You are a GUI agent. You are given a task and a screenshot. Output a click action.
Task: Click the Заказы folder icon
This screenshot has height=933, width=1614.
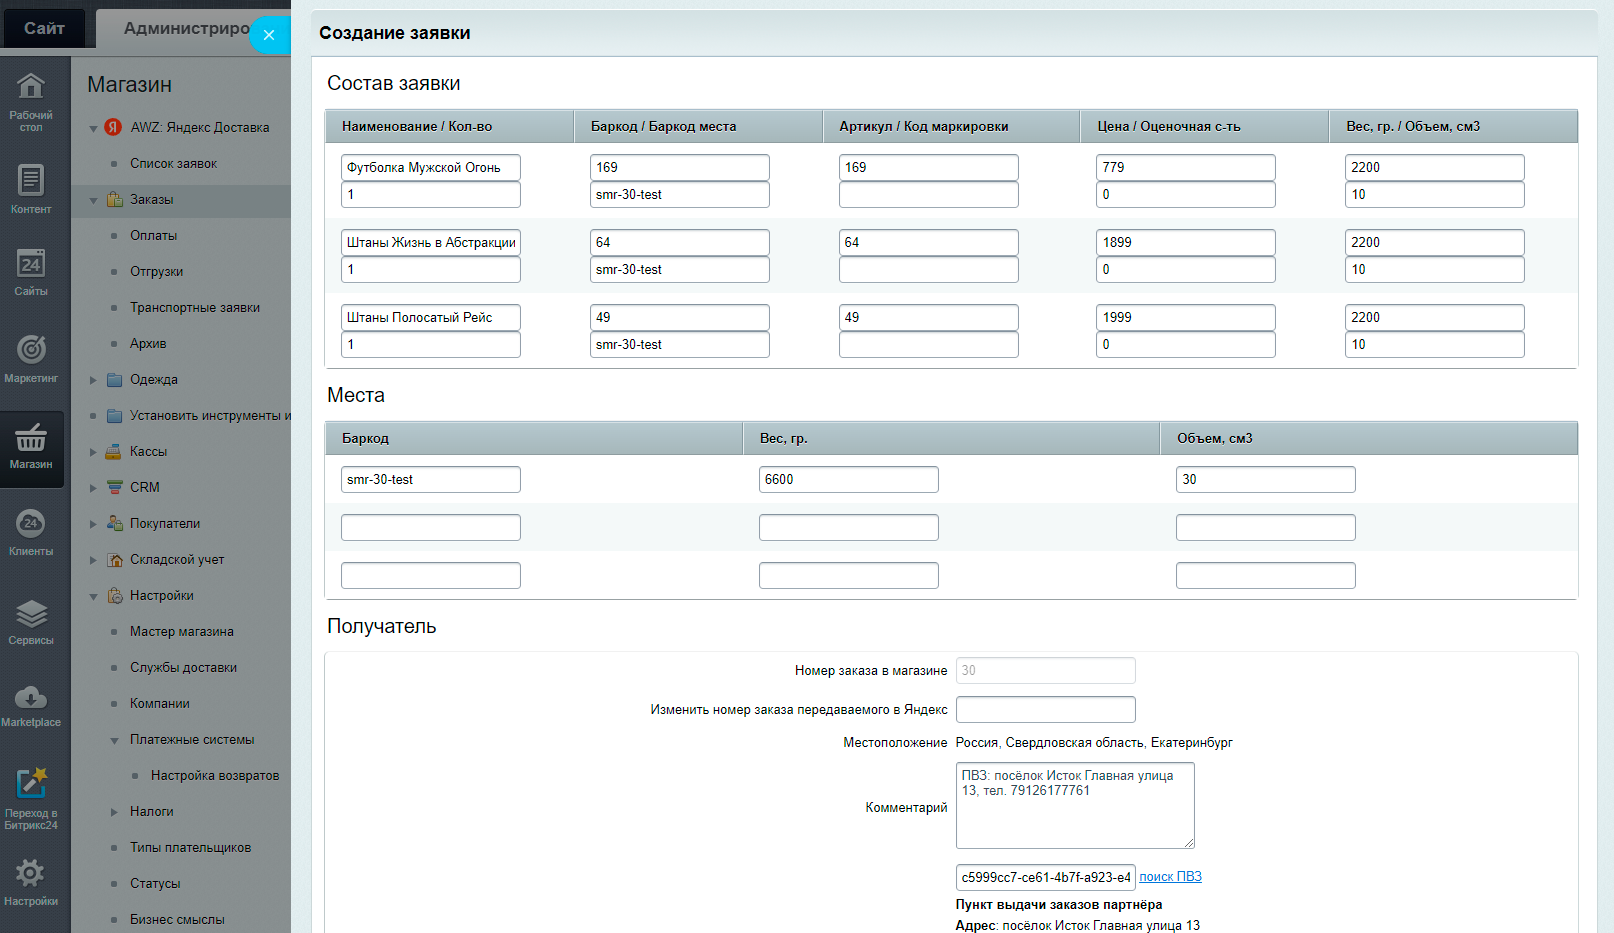tap(115, 199)
